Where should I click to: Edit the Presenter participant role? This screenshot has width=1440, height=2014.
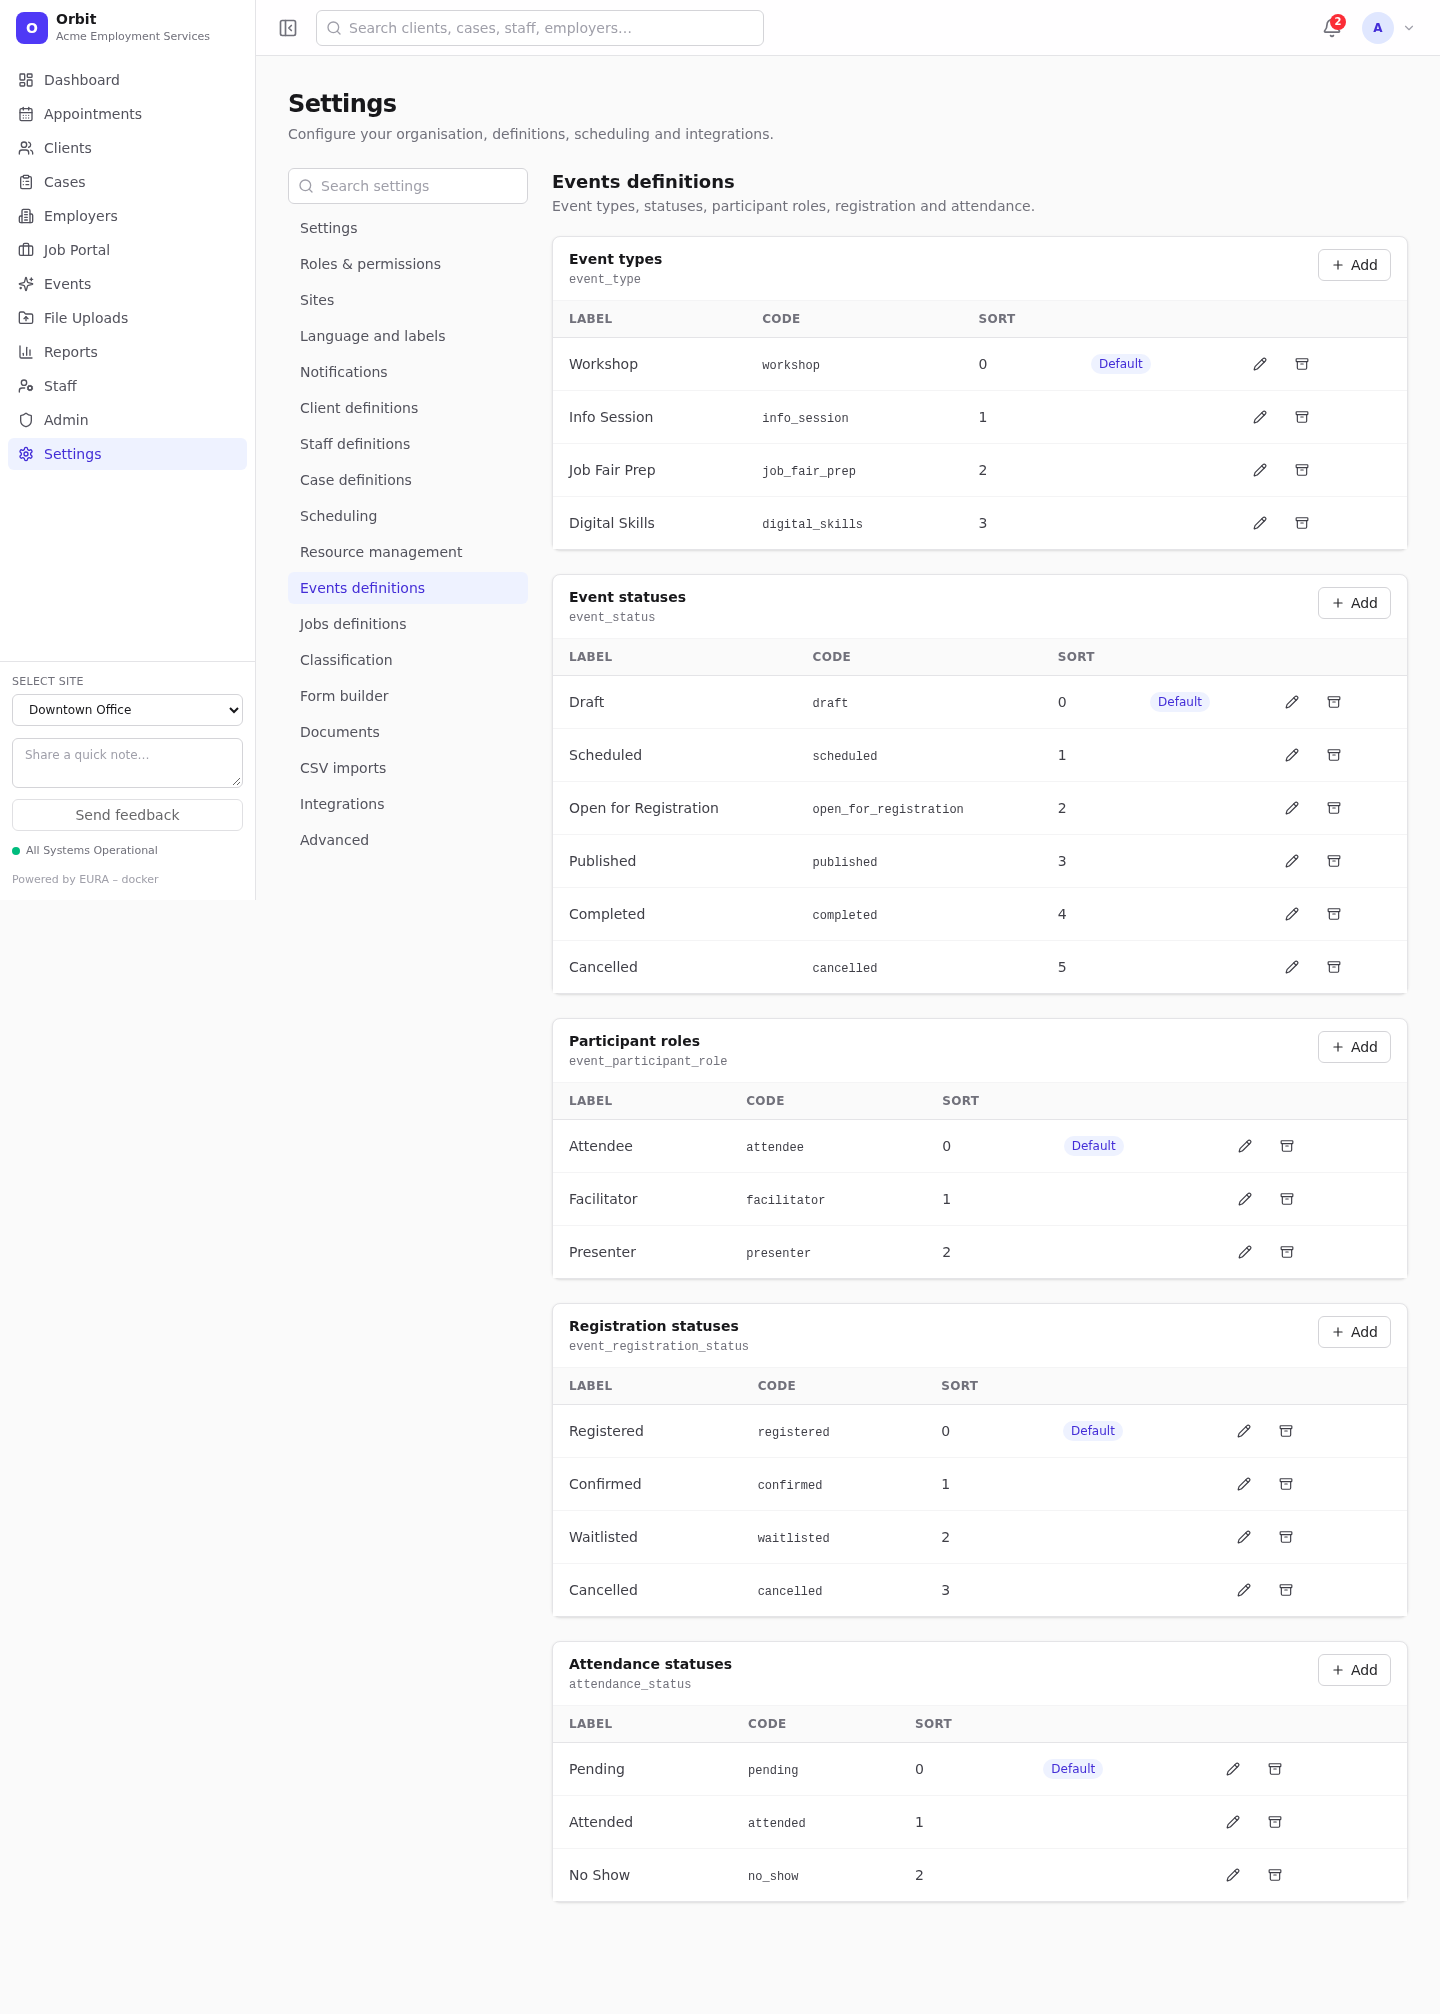point(1245,1252)
